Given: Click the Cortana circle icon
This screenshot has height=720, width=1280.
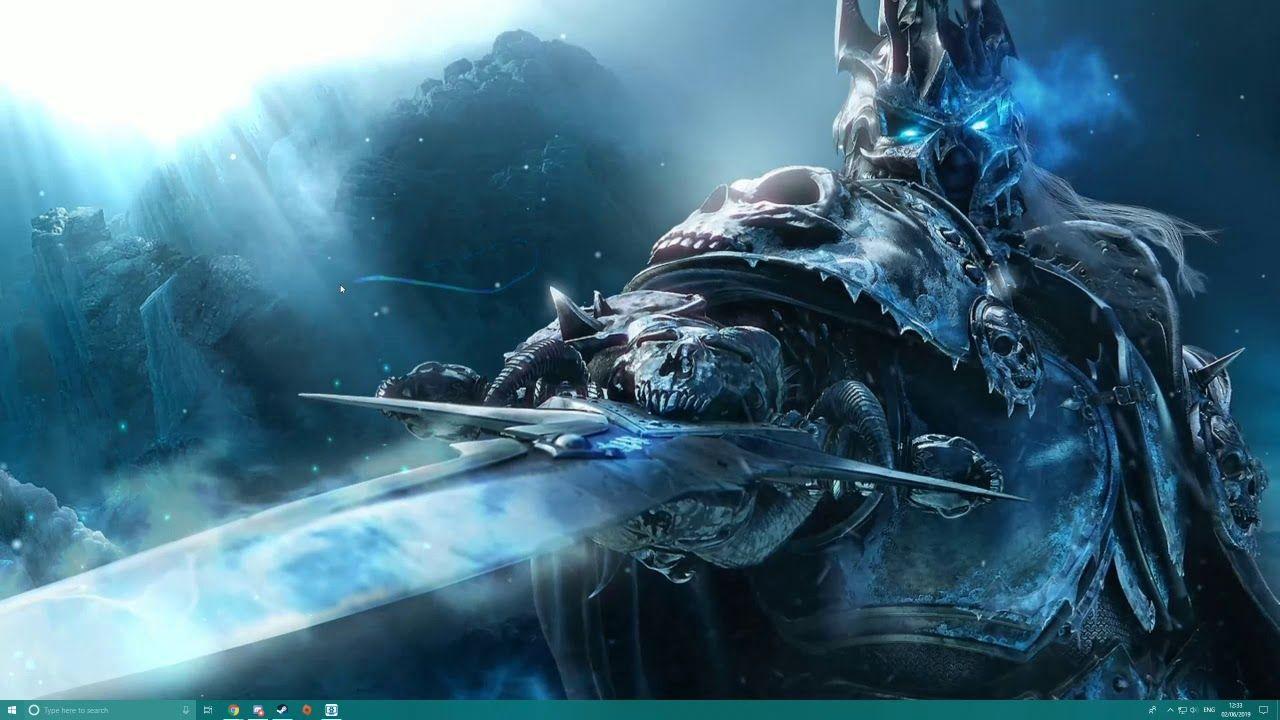Looking at the screenshot, I should (34, 710).
